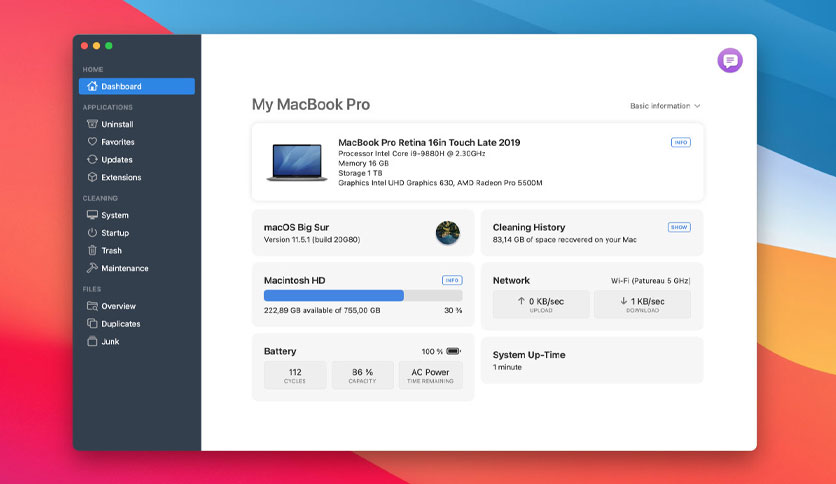Open the Updates section
This screenshot has width=836, height=484.
click(117, 159)
